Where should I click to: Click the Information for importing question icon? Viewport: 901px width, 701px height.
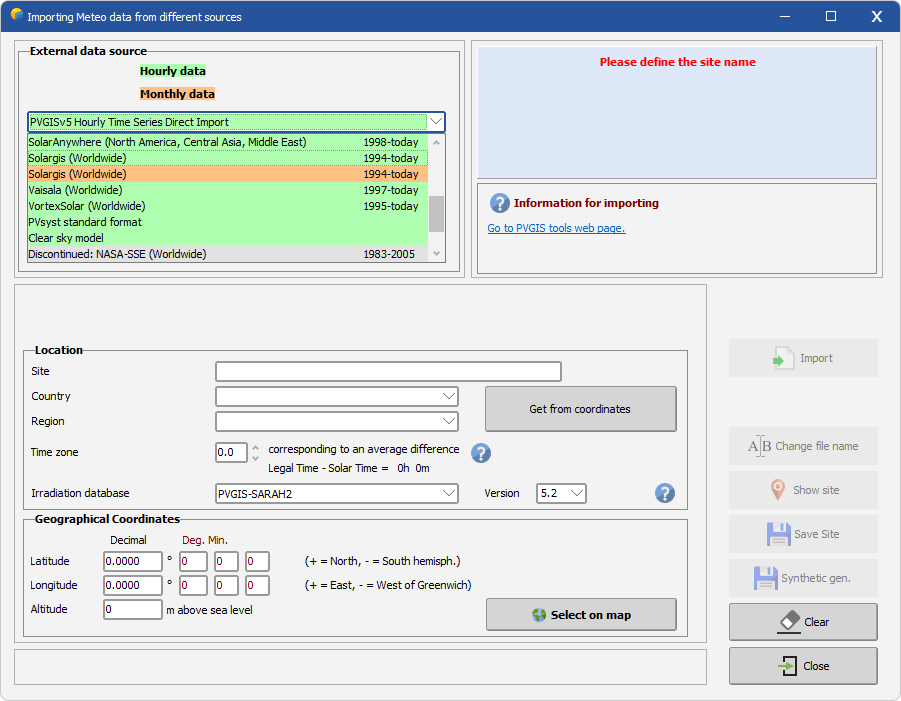[x=500, y=203]
